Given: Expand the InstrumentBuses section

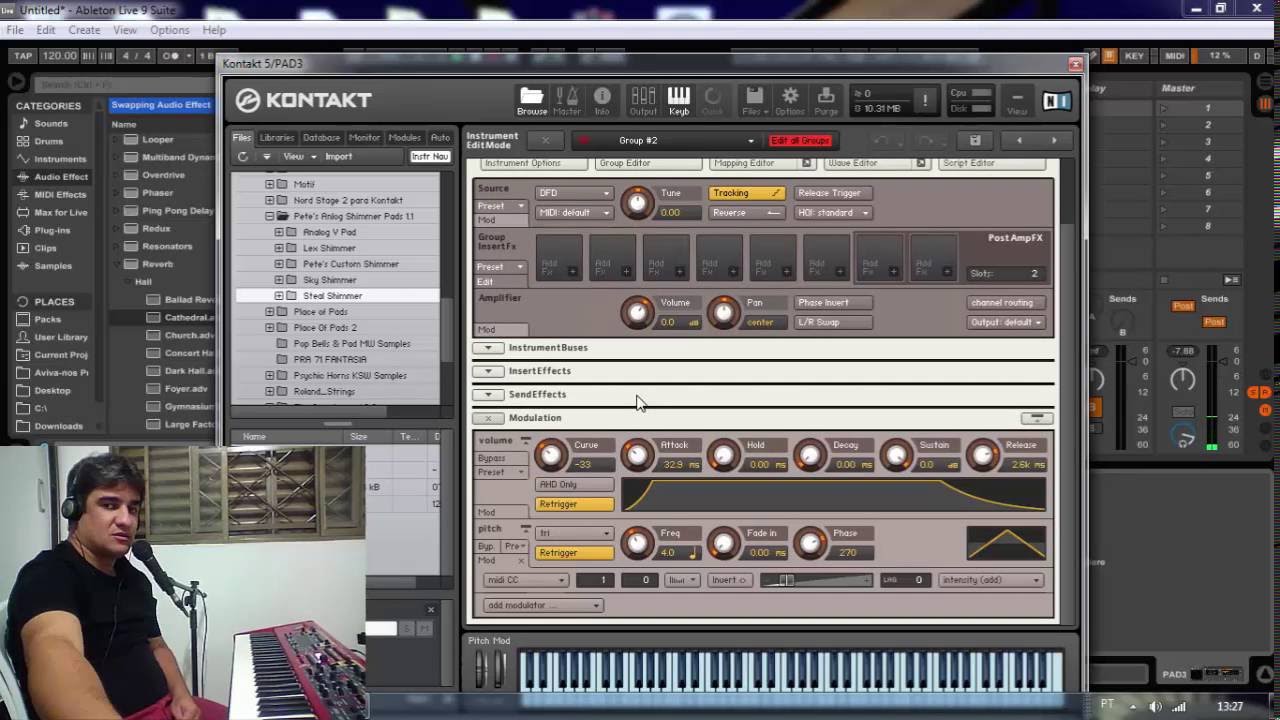Looking at the screenshot, I should point(488,348).
